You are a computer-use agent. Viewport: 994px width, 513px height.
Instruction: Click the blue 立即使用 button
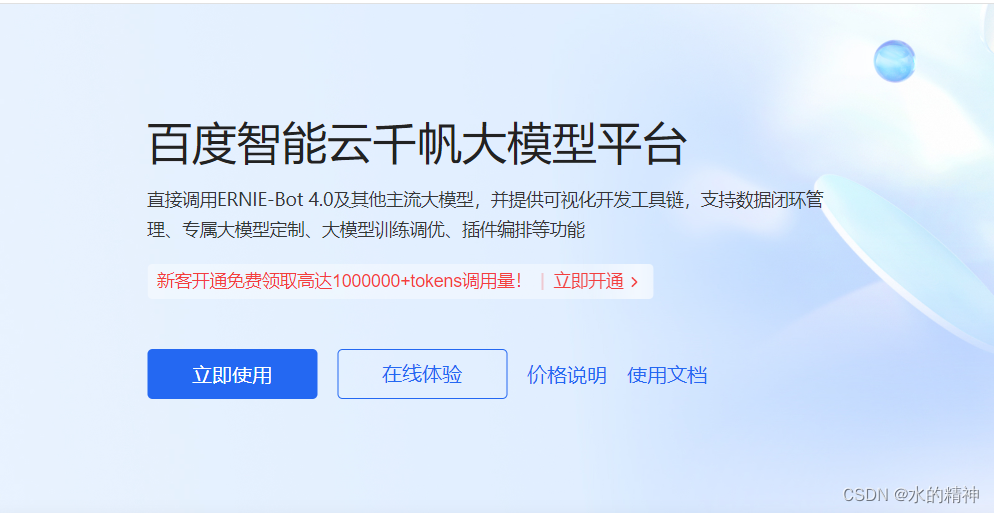pos(232,374)
